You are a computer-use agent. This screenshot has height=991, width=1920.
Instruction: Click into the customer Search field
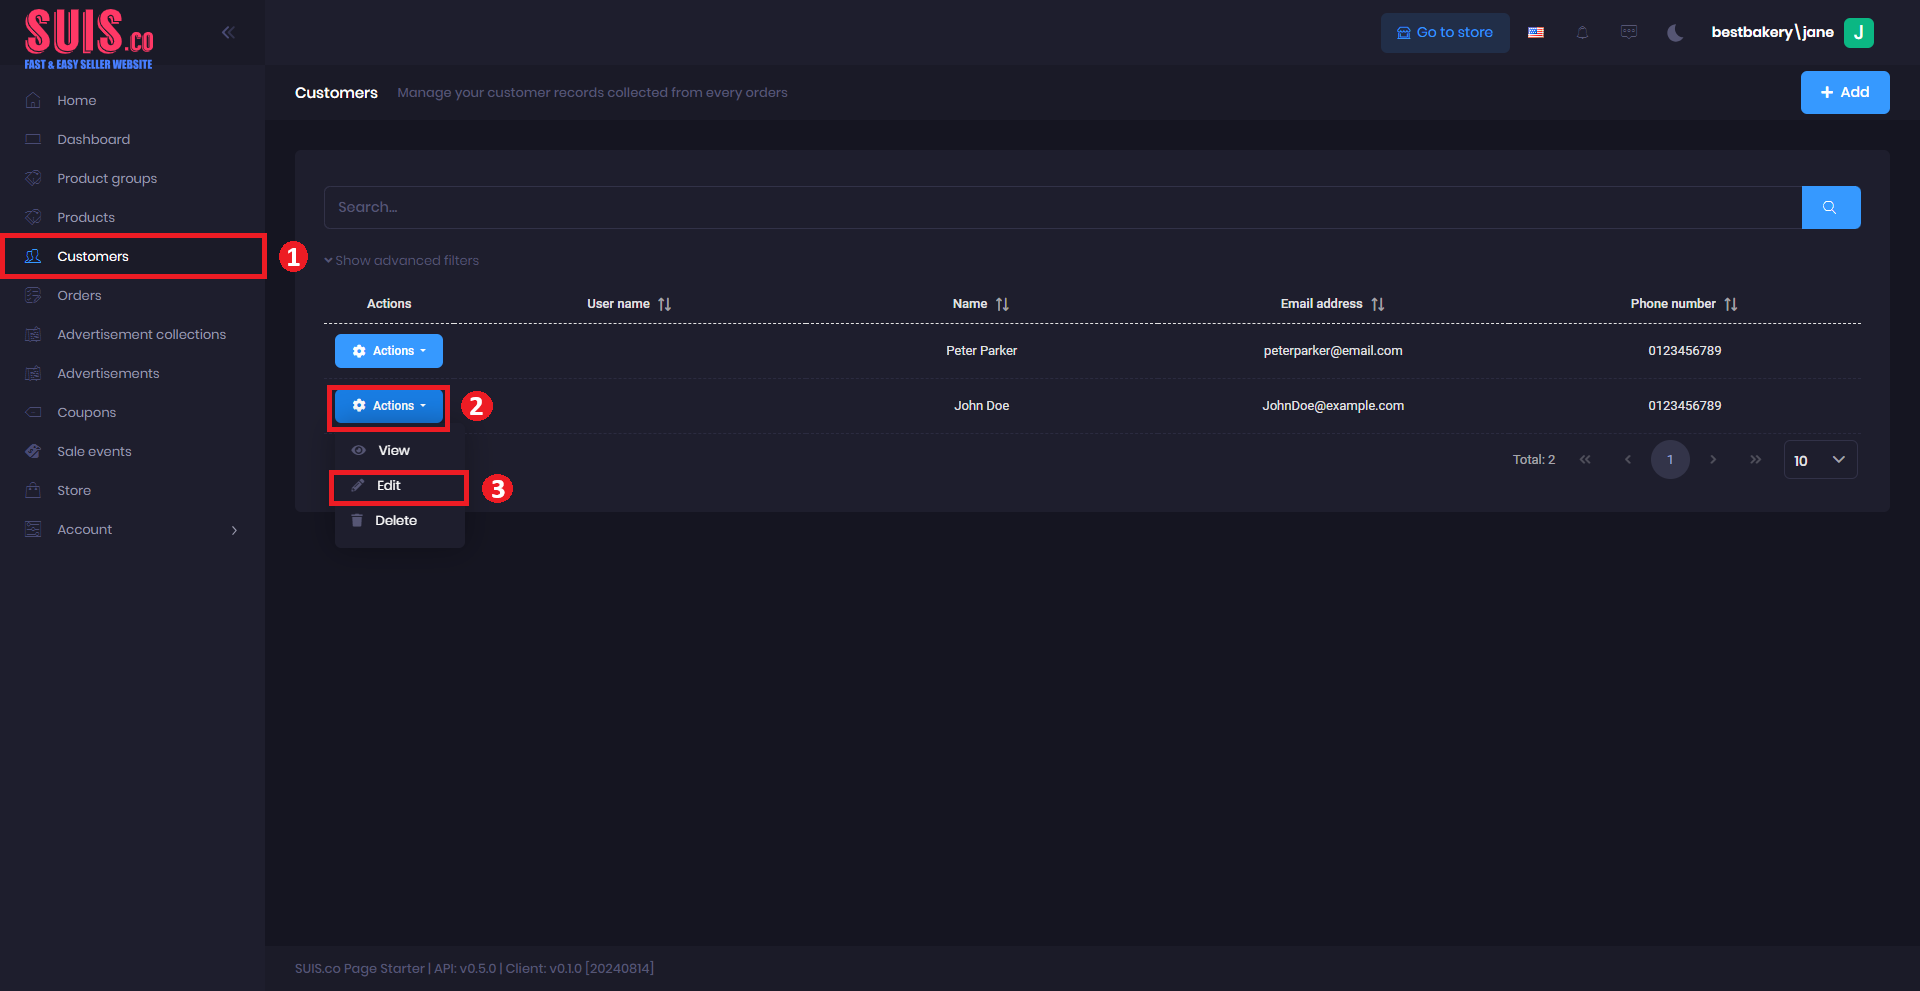point(1062,207)
